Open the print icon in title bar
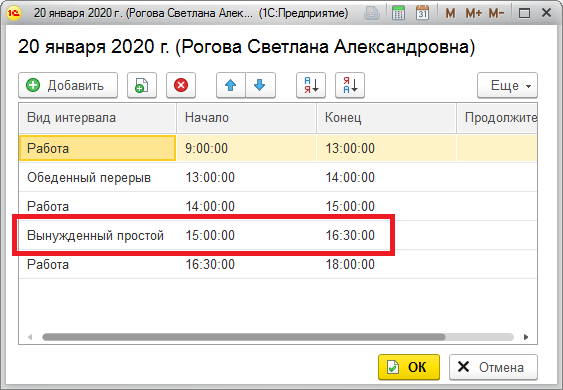Screen dimensions: 563x390 click(372, 13)
